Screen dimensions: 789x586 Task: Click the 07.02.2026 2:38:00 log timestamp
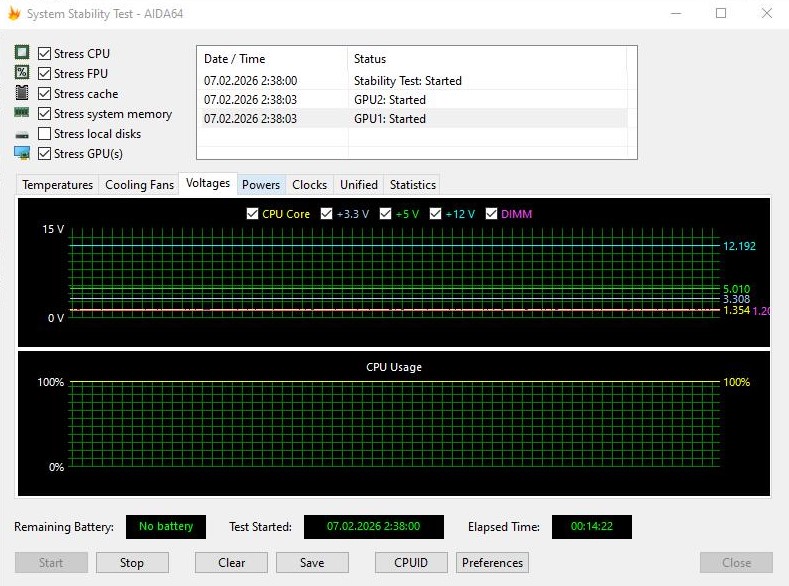click(x=251, y=80)
